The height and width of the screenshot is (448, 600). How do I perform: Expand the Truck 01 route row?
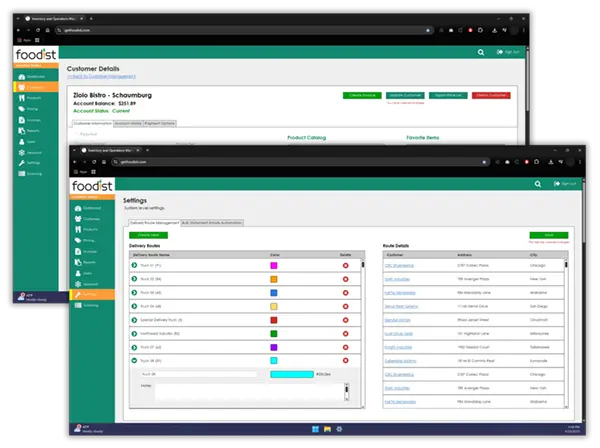tap(135, 264)
